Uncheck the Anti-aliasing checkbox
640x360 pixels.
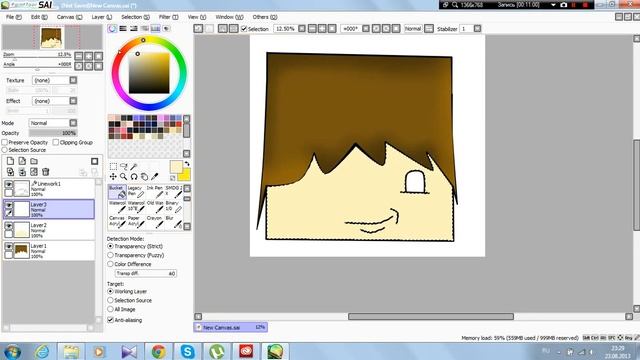(110, 320)
